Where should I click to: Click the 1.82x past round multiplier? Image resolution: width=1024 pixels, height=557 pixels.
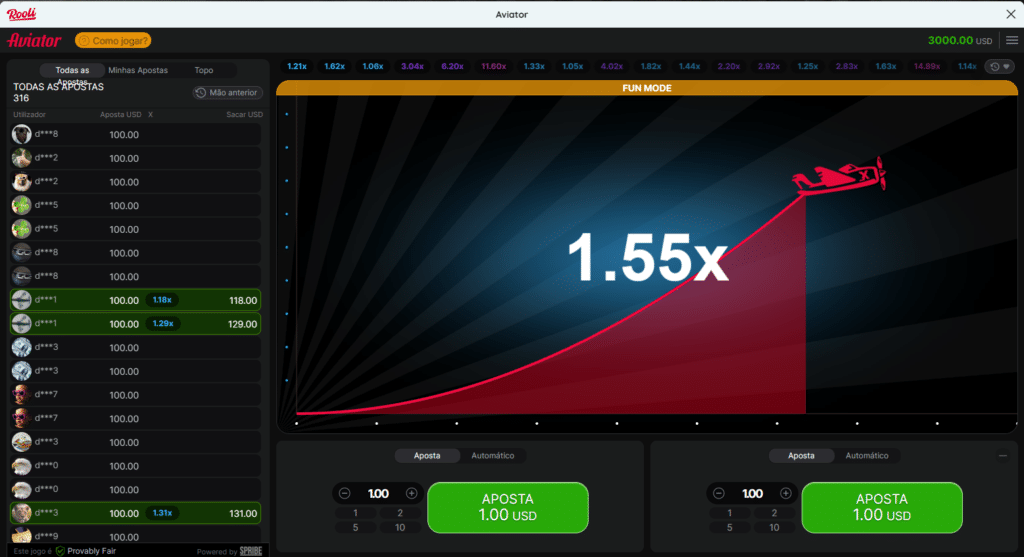pyautogui.click(x=650, y=67)
